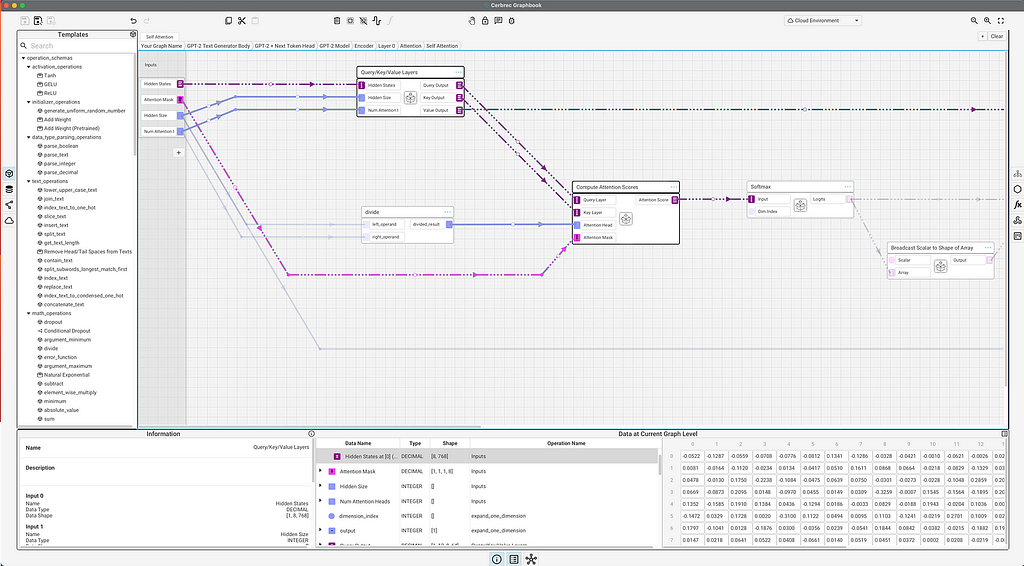This screenshot has width=1024, height=566.
Task: Cut selection with the scissors icon
Action: (x=242, y=21)
